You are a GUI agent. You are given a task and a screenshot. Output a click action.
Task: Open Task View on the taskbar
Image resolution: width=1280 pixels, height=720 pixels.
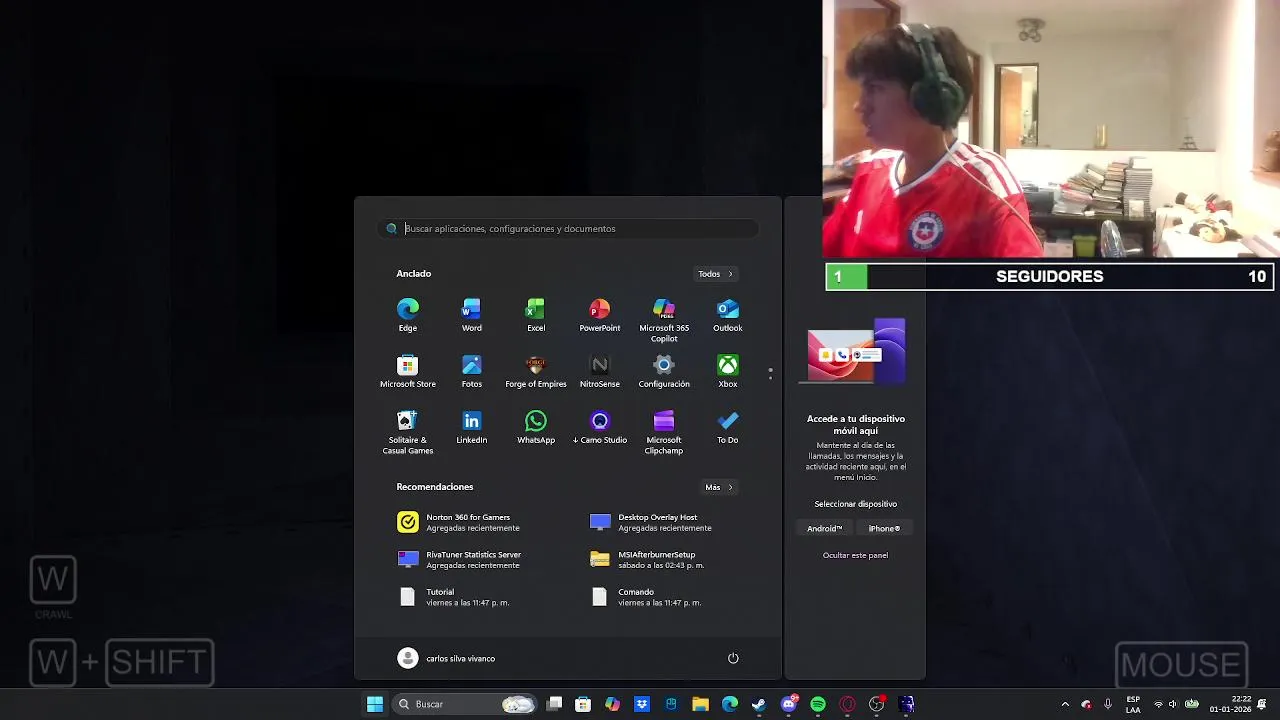555,704
